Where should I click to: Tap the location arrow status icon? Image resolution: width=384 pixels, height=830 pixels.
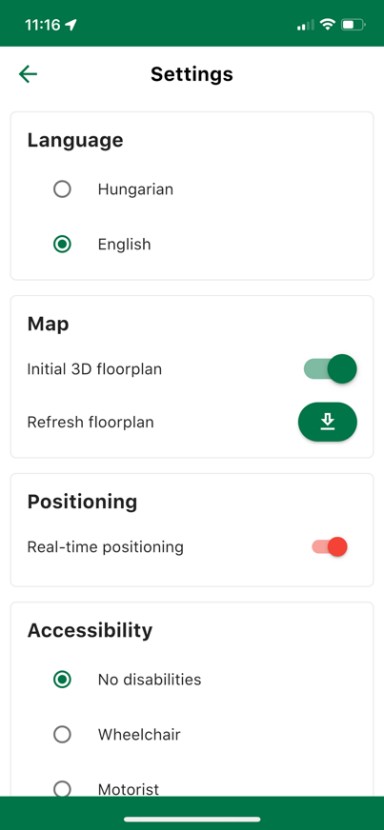(x=71, y=25)
